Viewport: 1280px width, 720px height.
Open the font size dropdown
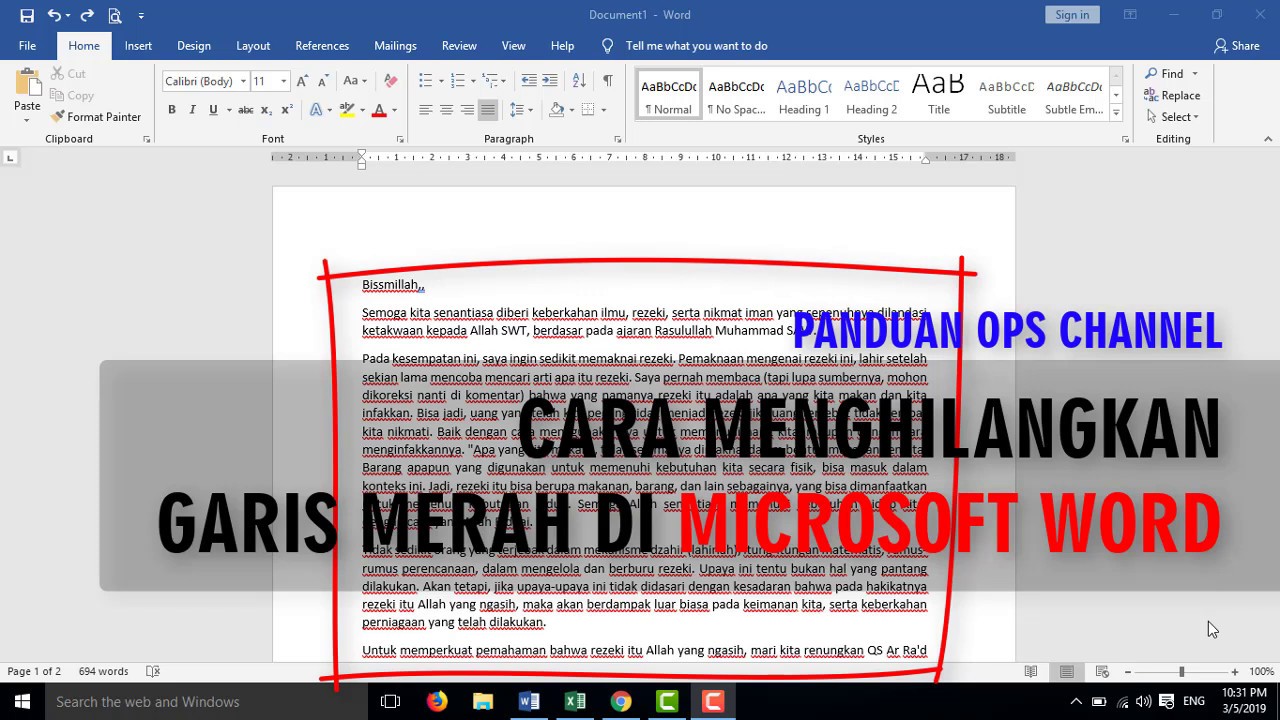(283, 81)
